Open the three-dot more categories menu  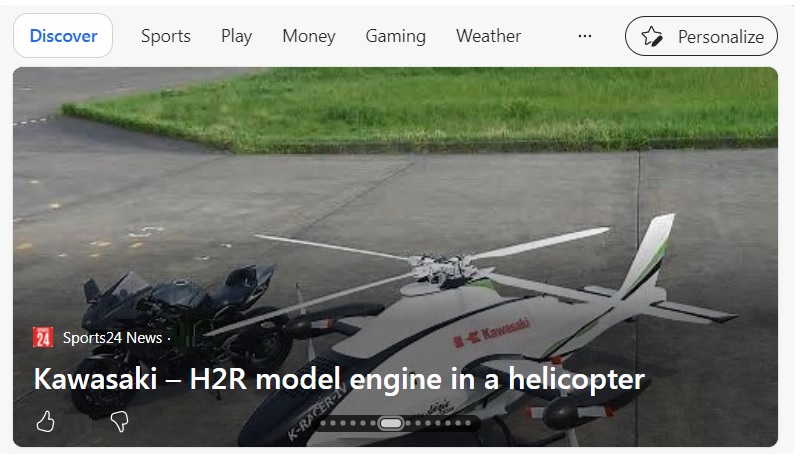585,36
